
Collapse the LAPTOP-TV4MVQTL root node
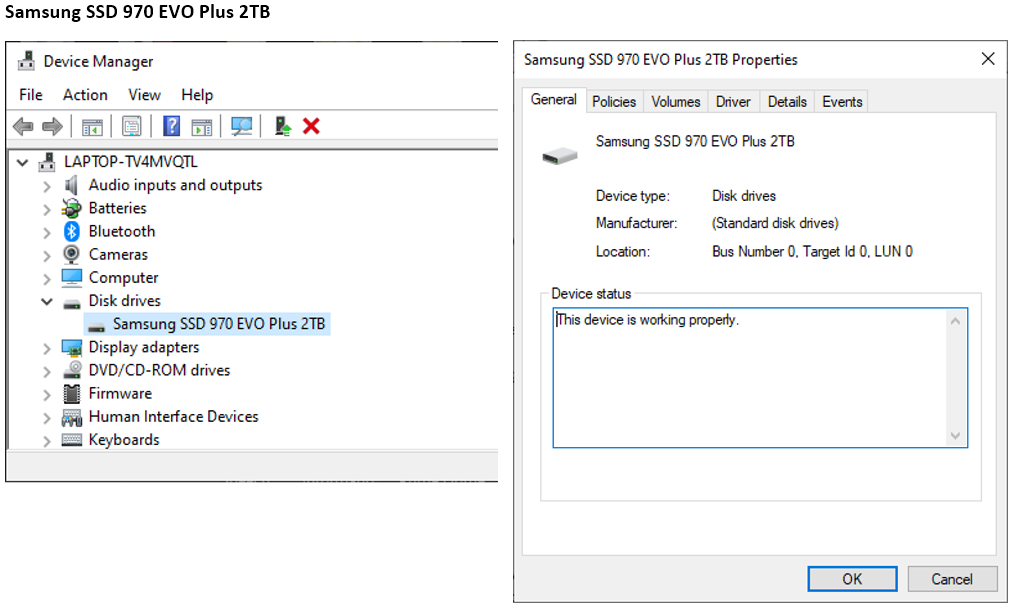(x=23, y=163)
